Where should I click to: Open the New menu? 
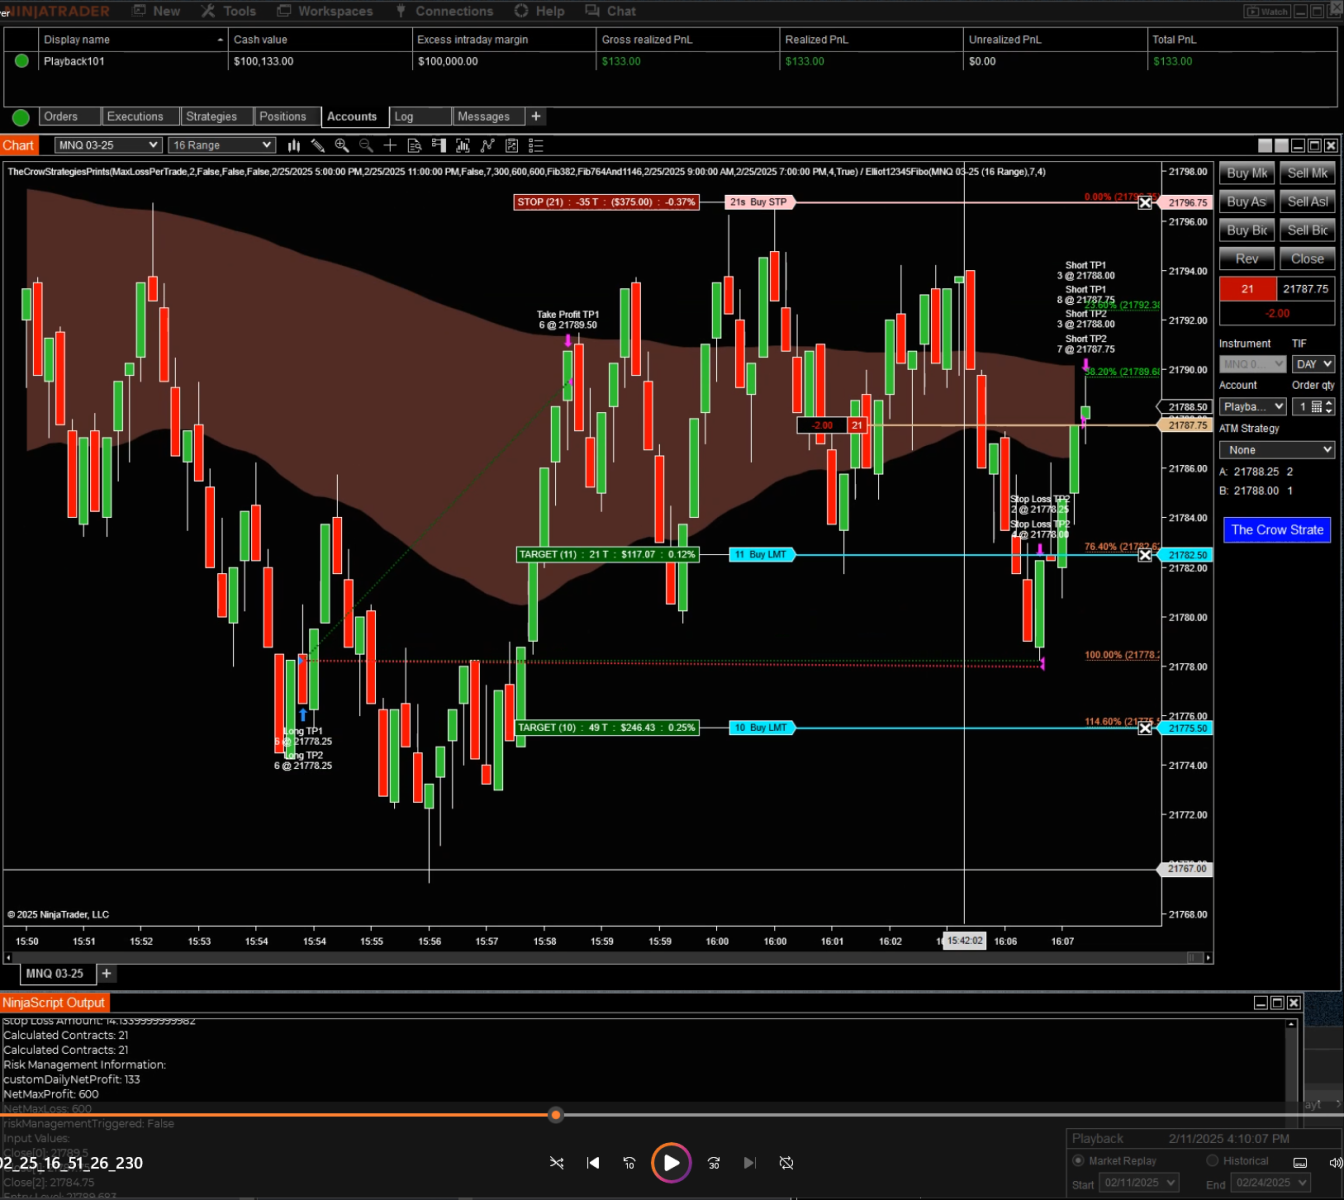point(156,11)
